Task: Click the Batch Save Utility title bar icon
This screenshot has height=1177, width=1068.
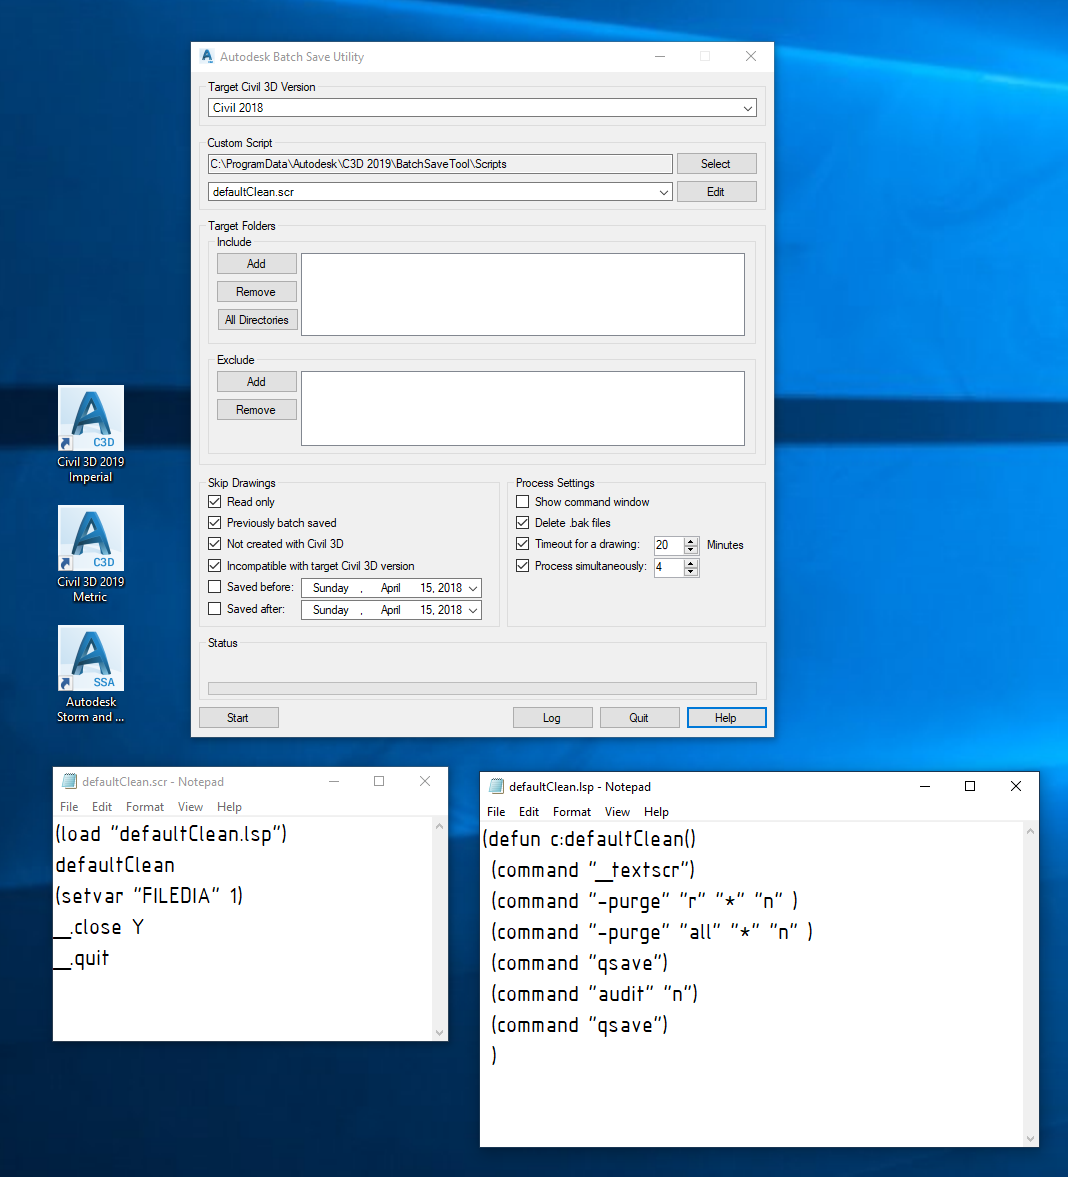Action: 207,56
